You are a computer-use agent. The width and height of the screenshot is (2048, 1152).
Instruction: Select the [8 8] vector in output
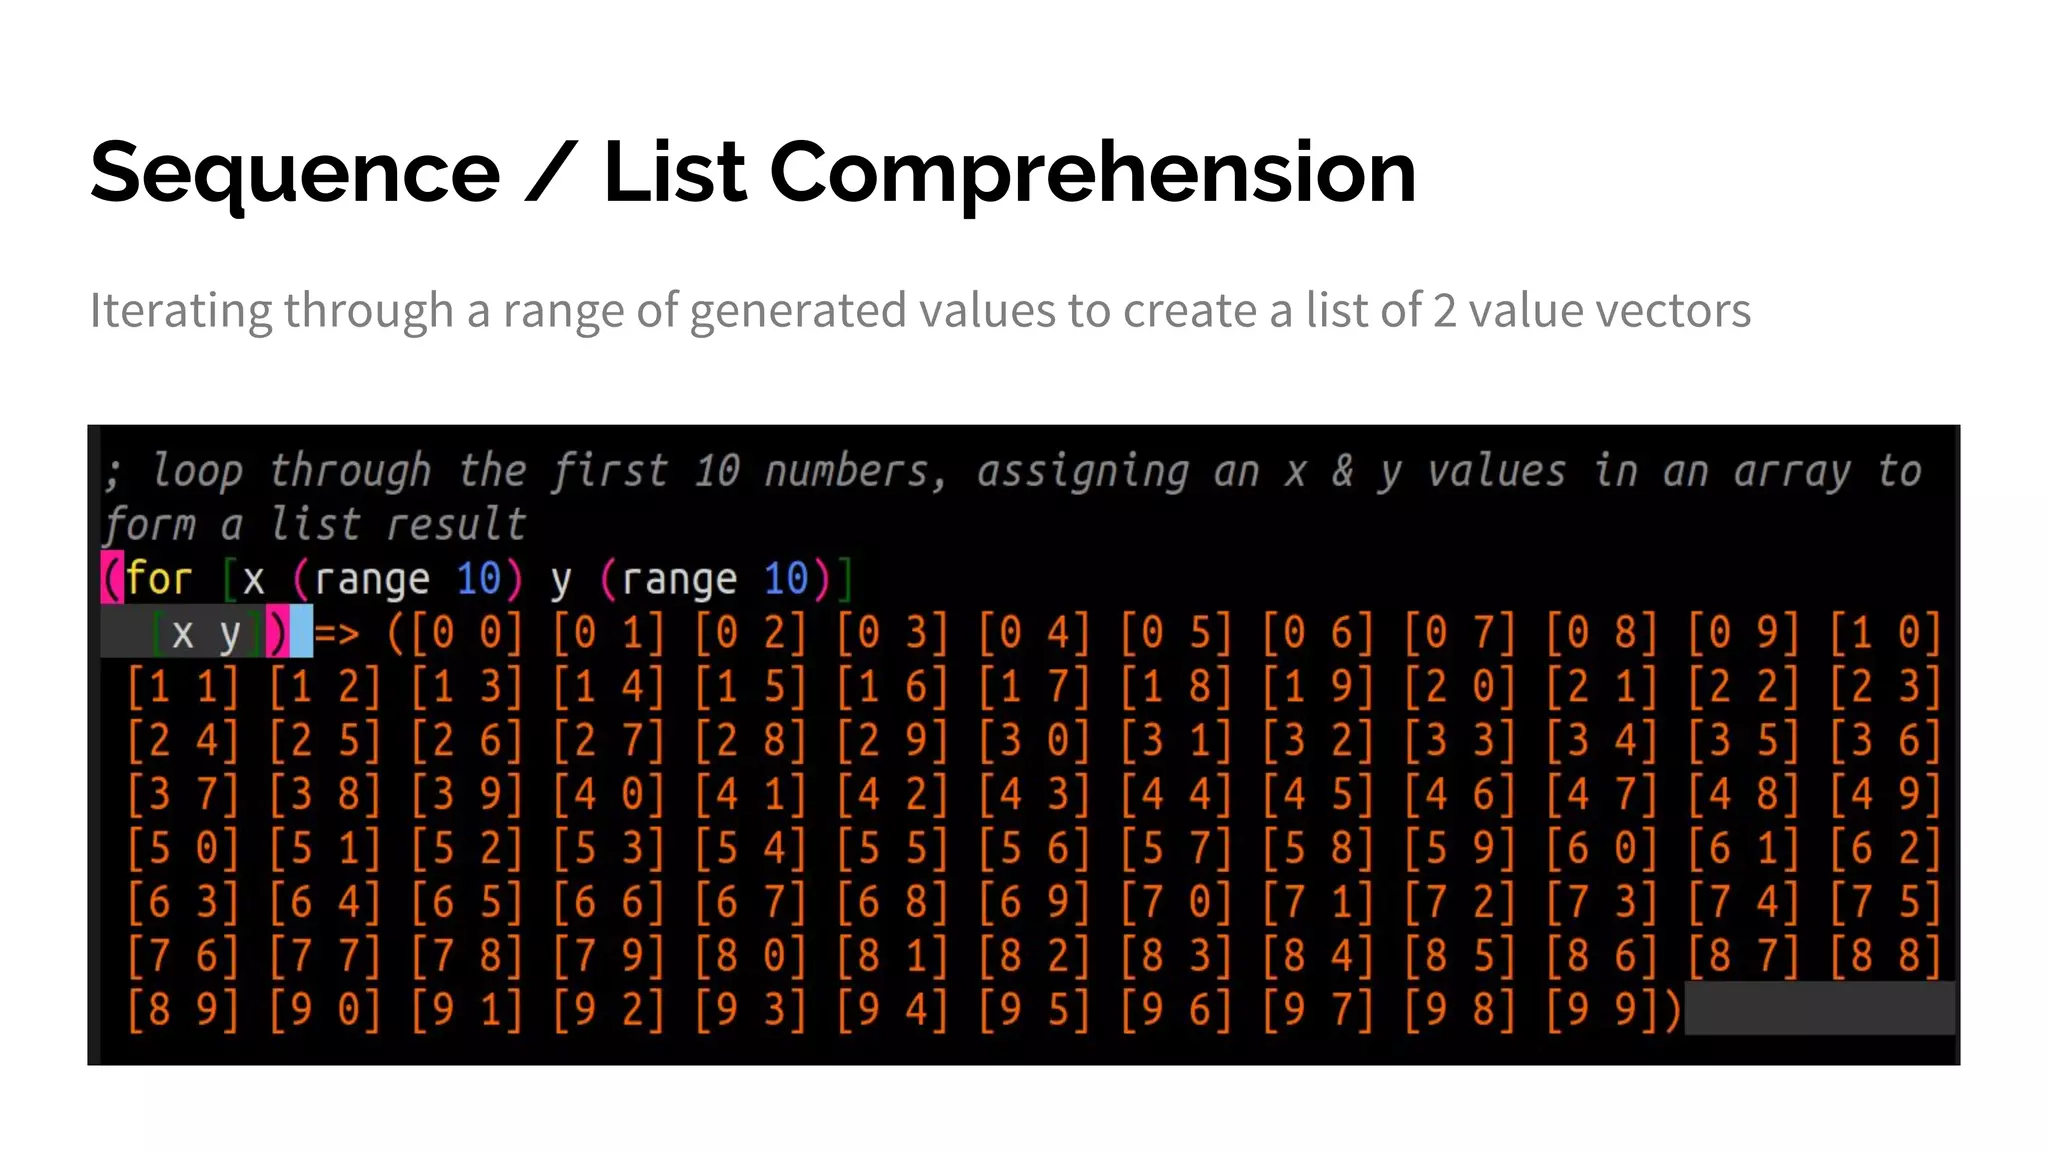1884,956
